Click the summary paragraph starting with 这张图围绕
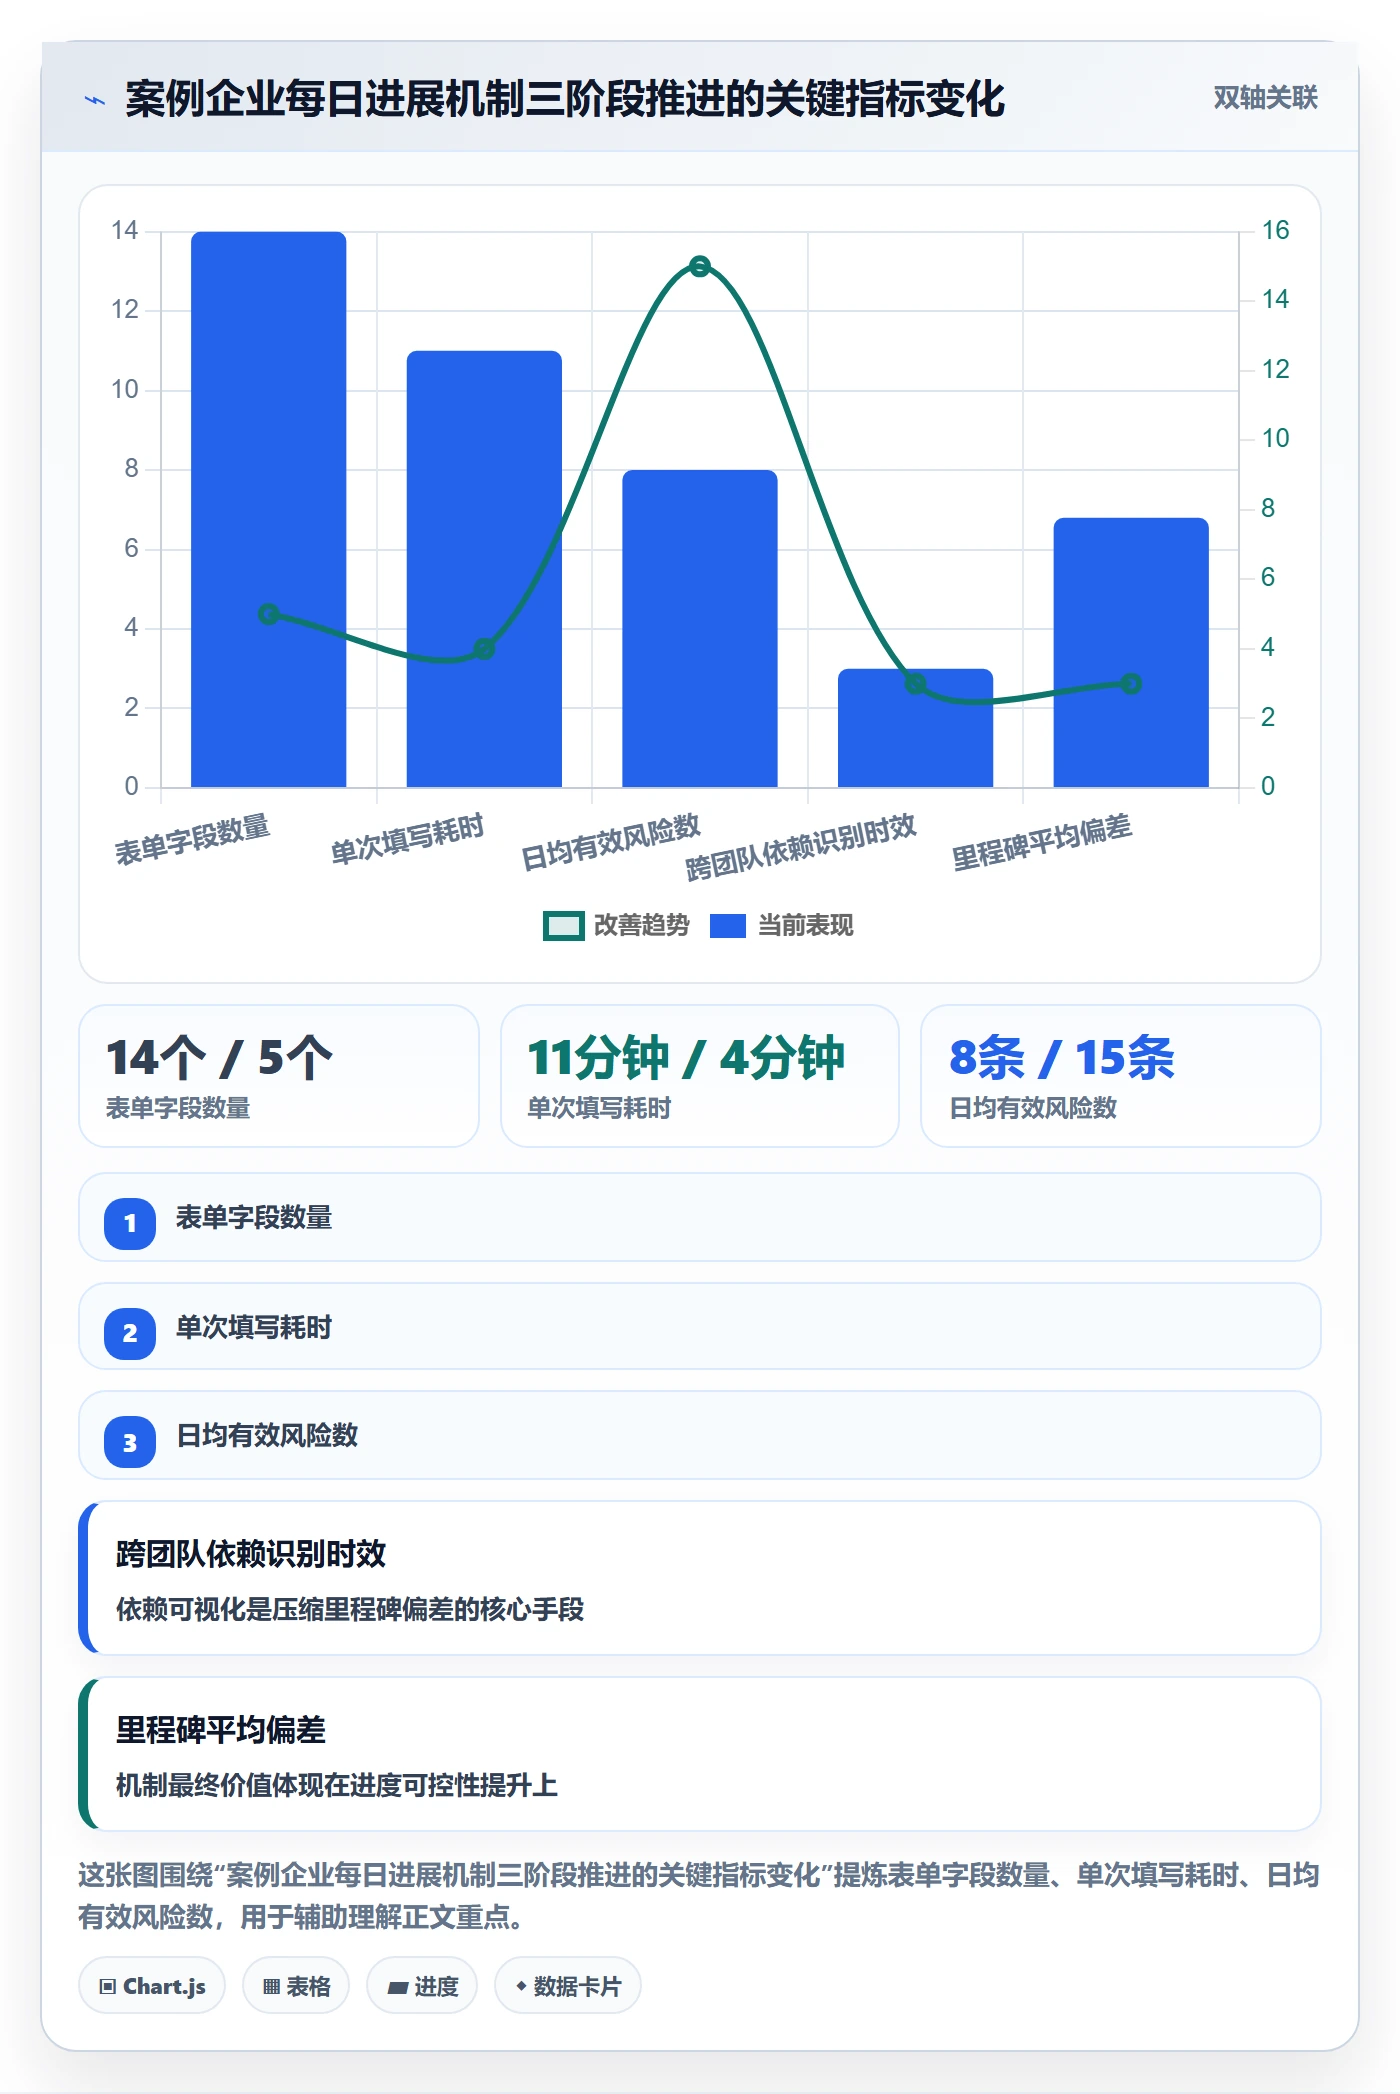Viewport: 1400px width, 2094px height. click(x=700, y=1896)
